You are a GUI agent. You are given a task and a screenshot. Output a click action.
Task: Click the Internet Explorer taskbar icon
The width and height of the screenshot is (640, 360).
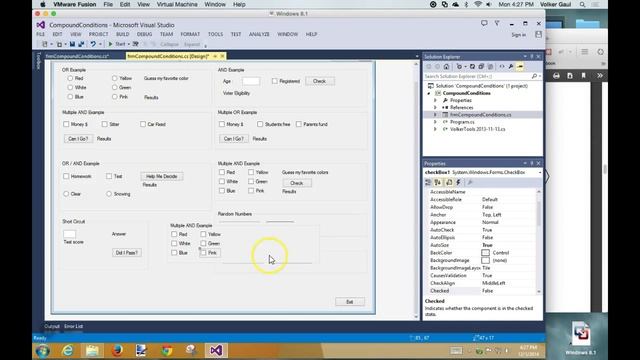click(x=67, y=350)
